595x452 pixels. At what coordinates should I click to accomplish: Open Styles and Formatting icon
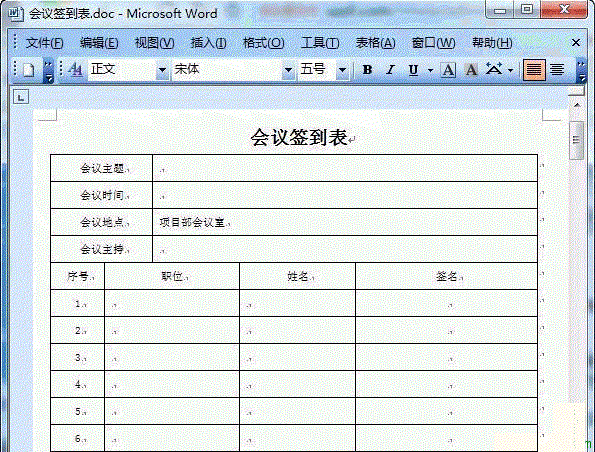click(76, 70)
